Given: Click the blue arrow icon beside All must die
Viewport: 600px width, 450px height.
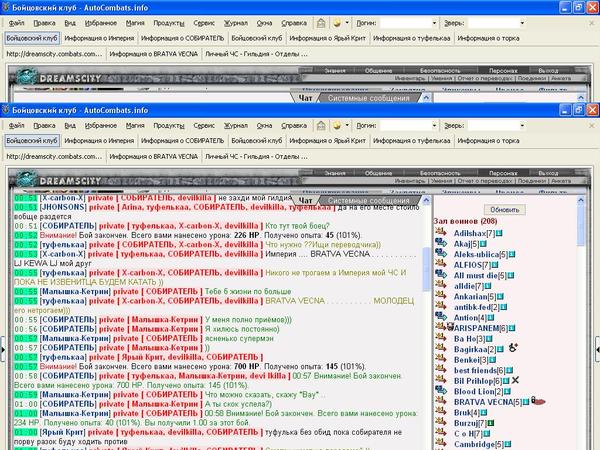Looking at the screenshot, I should click(441, 274).
